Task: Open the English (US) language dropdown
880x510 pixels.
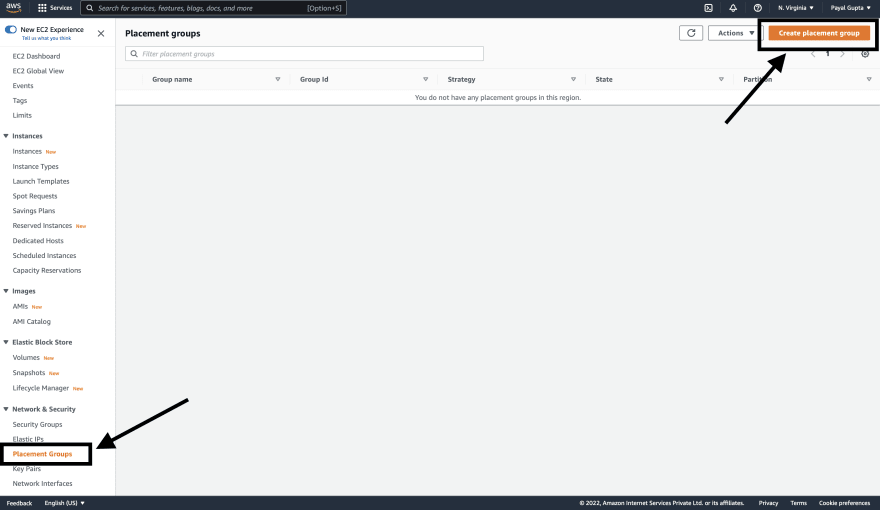Action: 65,503
